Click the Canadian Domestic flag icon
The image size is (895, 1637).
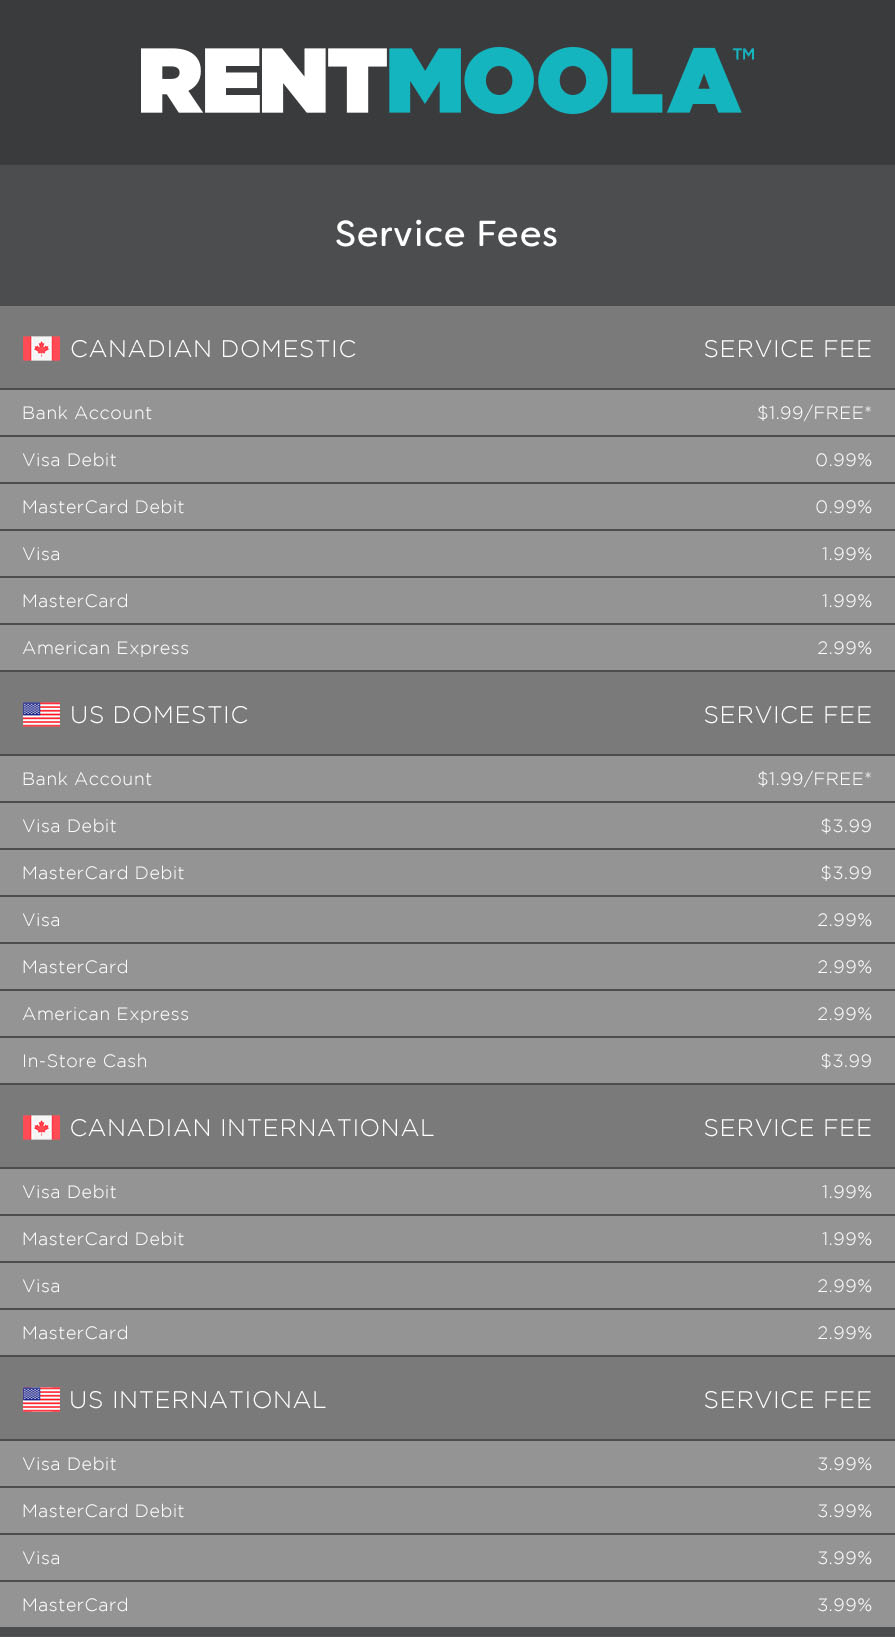(41, 349)
